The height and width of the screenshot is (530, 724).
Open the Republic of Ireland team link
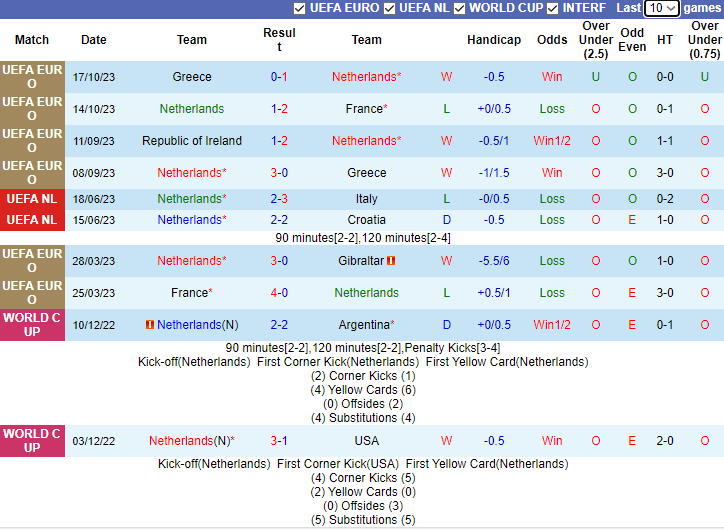(x=192, y=141)
